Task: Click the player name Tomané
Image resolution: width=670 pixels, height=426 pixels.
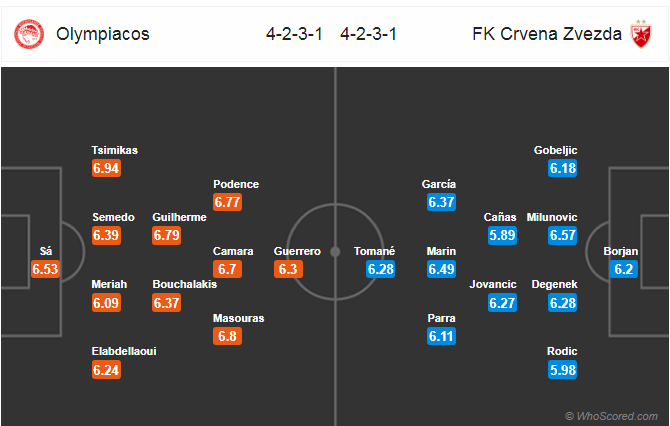Action: (374, 251)
